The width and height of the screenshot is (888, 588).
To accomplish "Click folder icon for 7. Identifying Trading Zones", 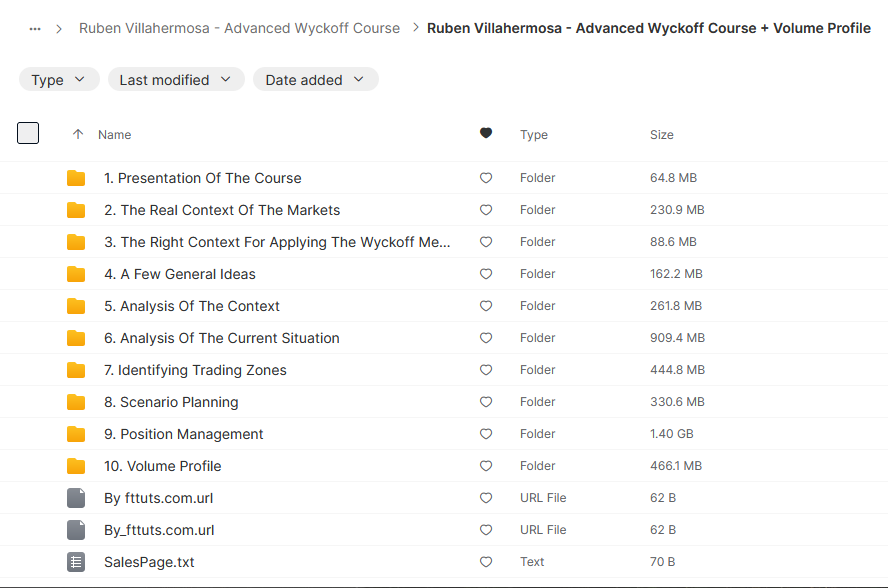I will pyautogui.click(x=76, y=370).
